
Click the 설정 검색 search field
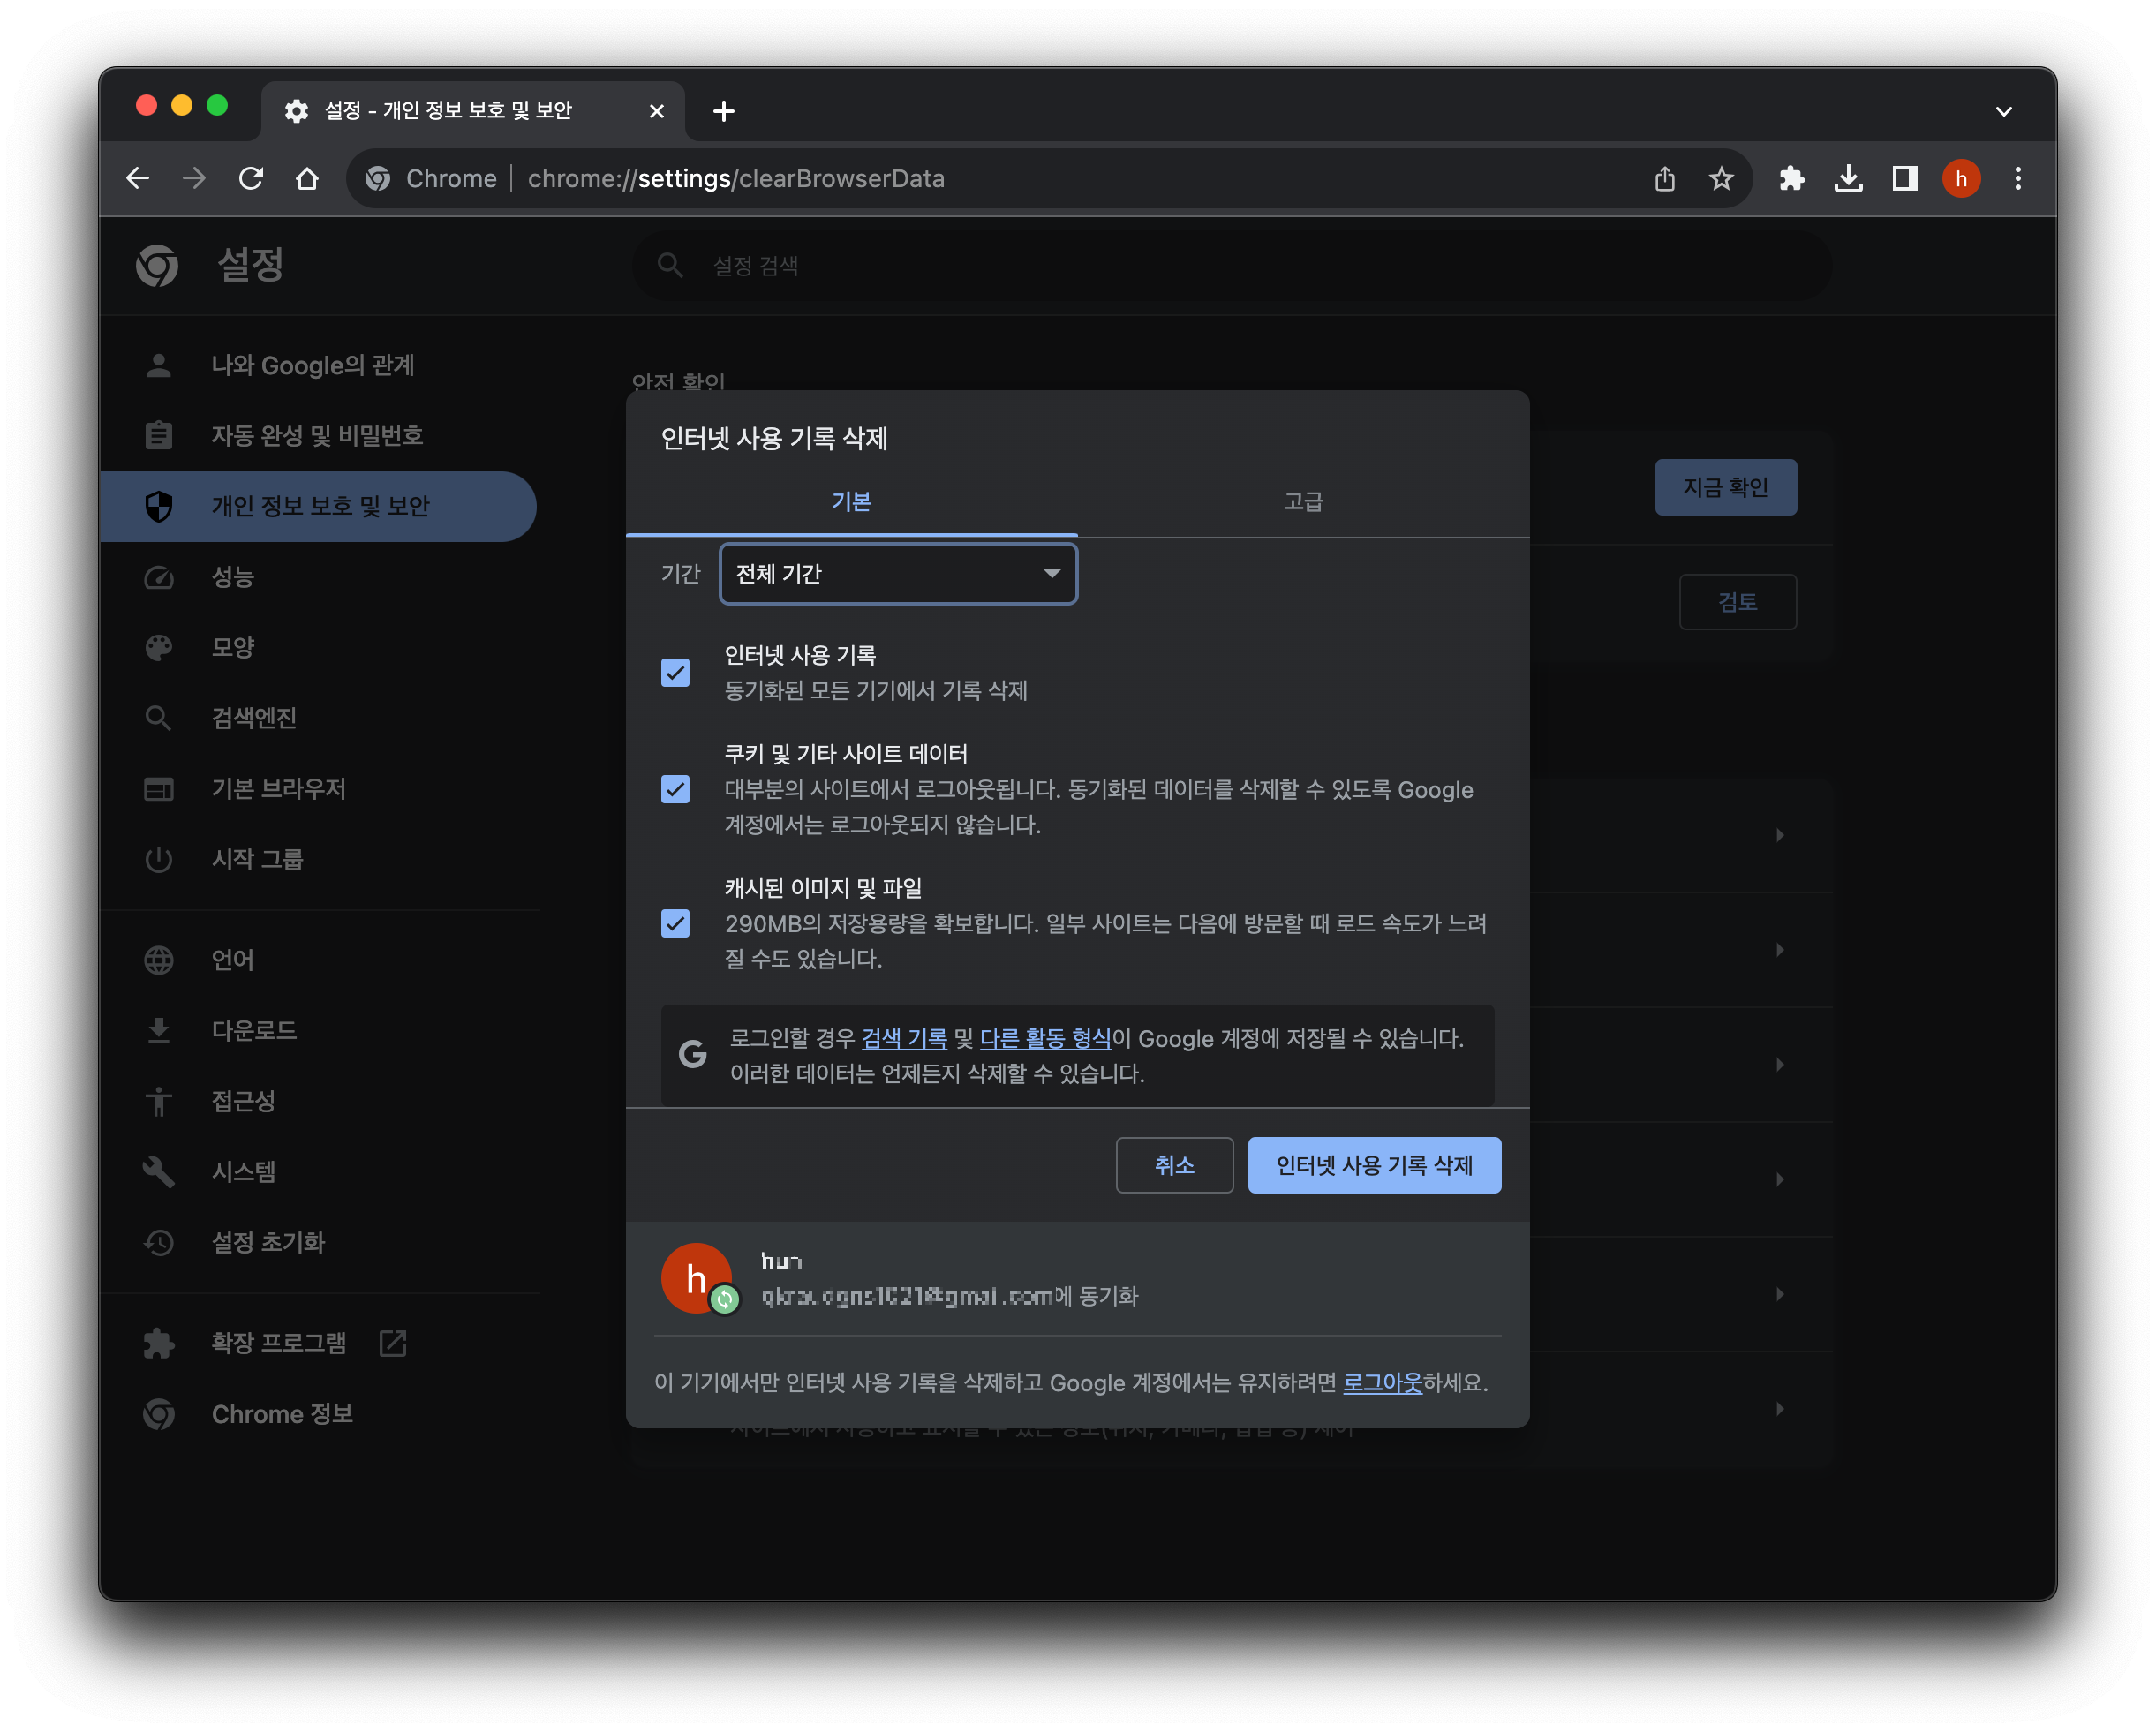pos(1230,266)
